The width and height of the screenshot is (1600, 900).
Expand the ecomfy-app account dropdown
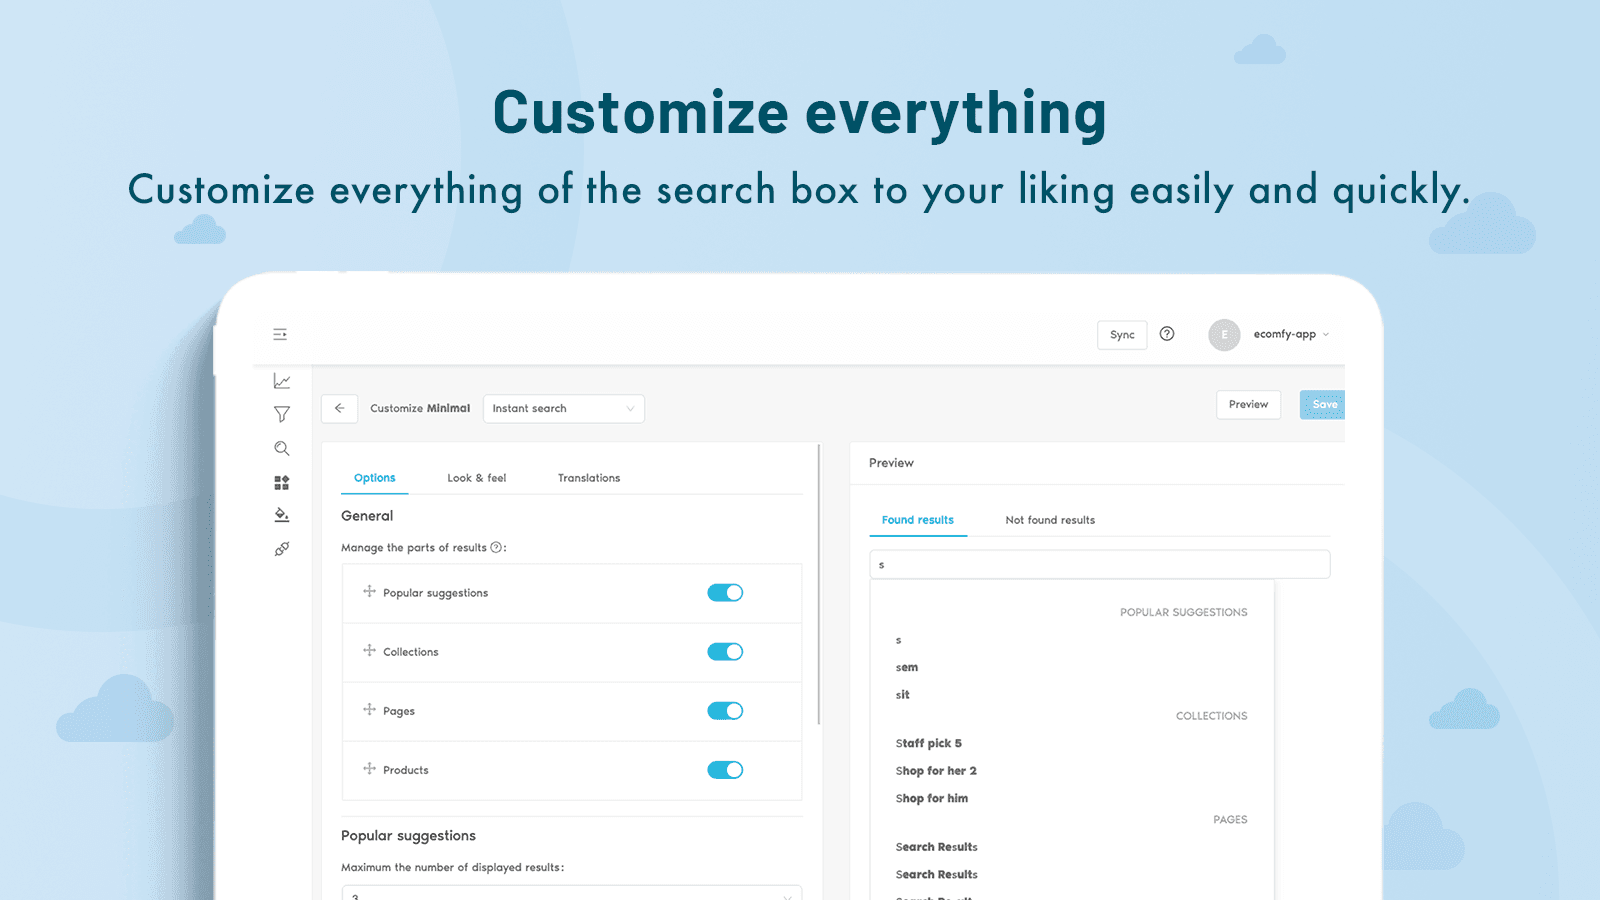[1290, 334]
